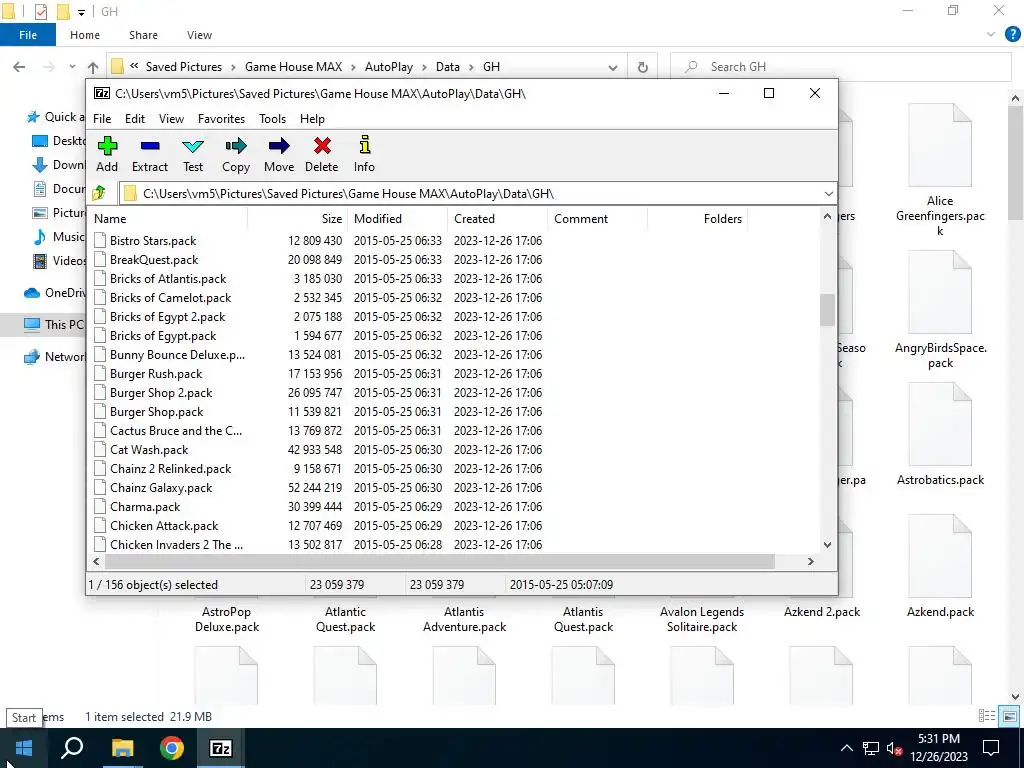Click in the Search GH field
Image resolution: width=1024 pixels, height=768 pixels.
point(840,67)
